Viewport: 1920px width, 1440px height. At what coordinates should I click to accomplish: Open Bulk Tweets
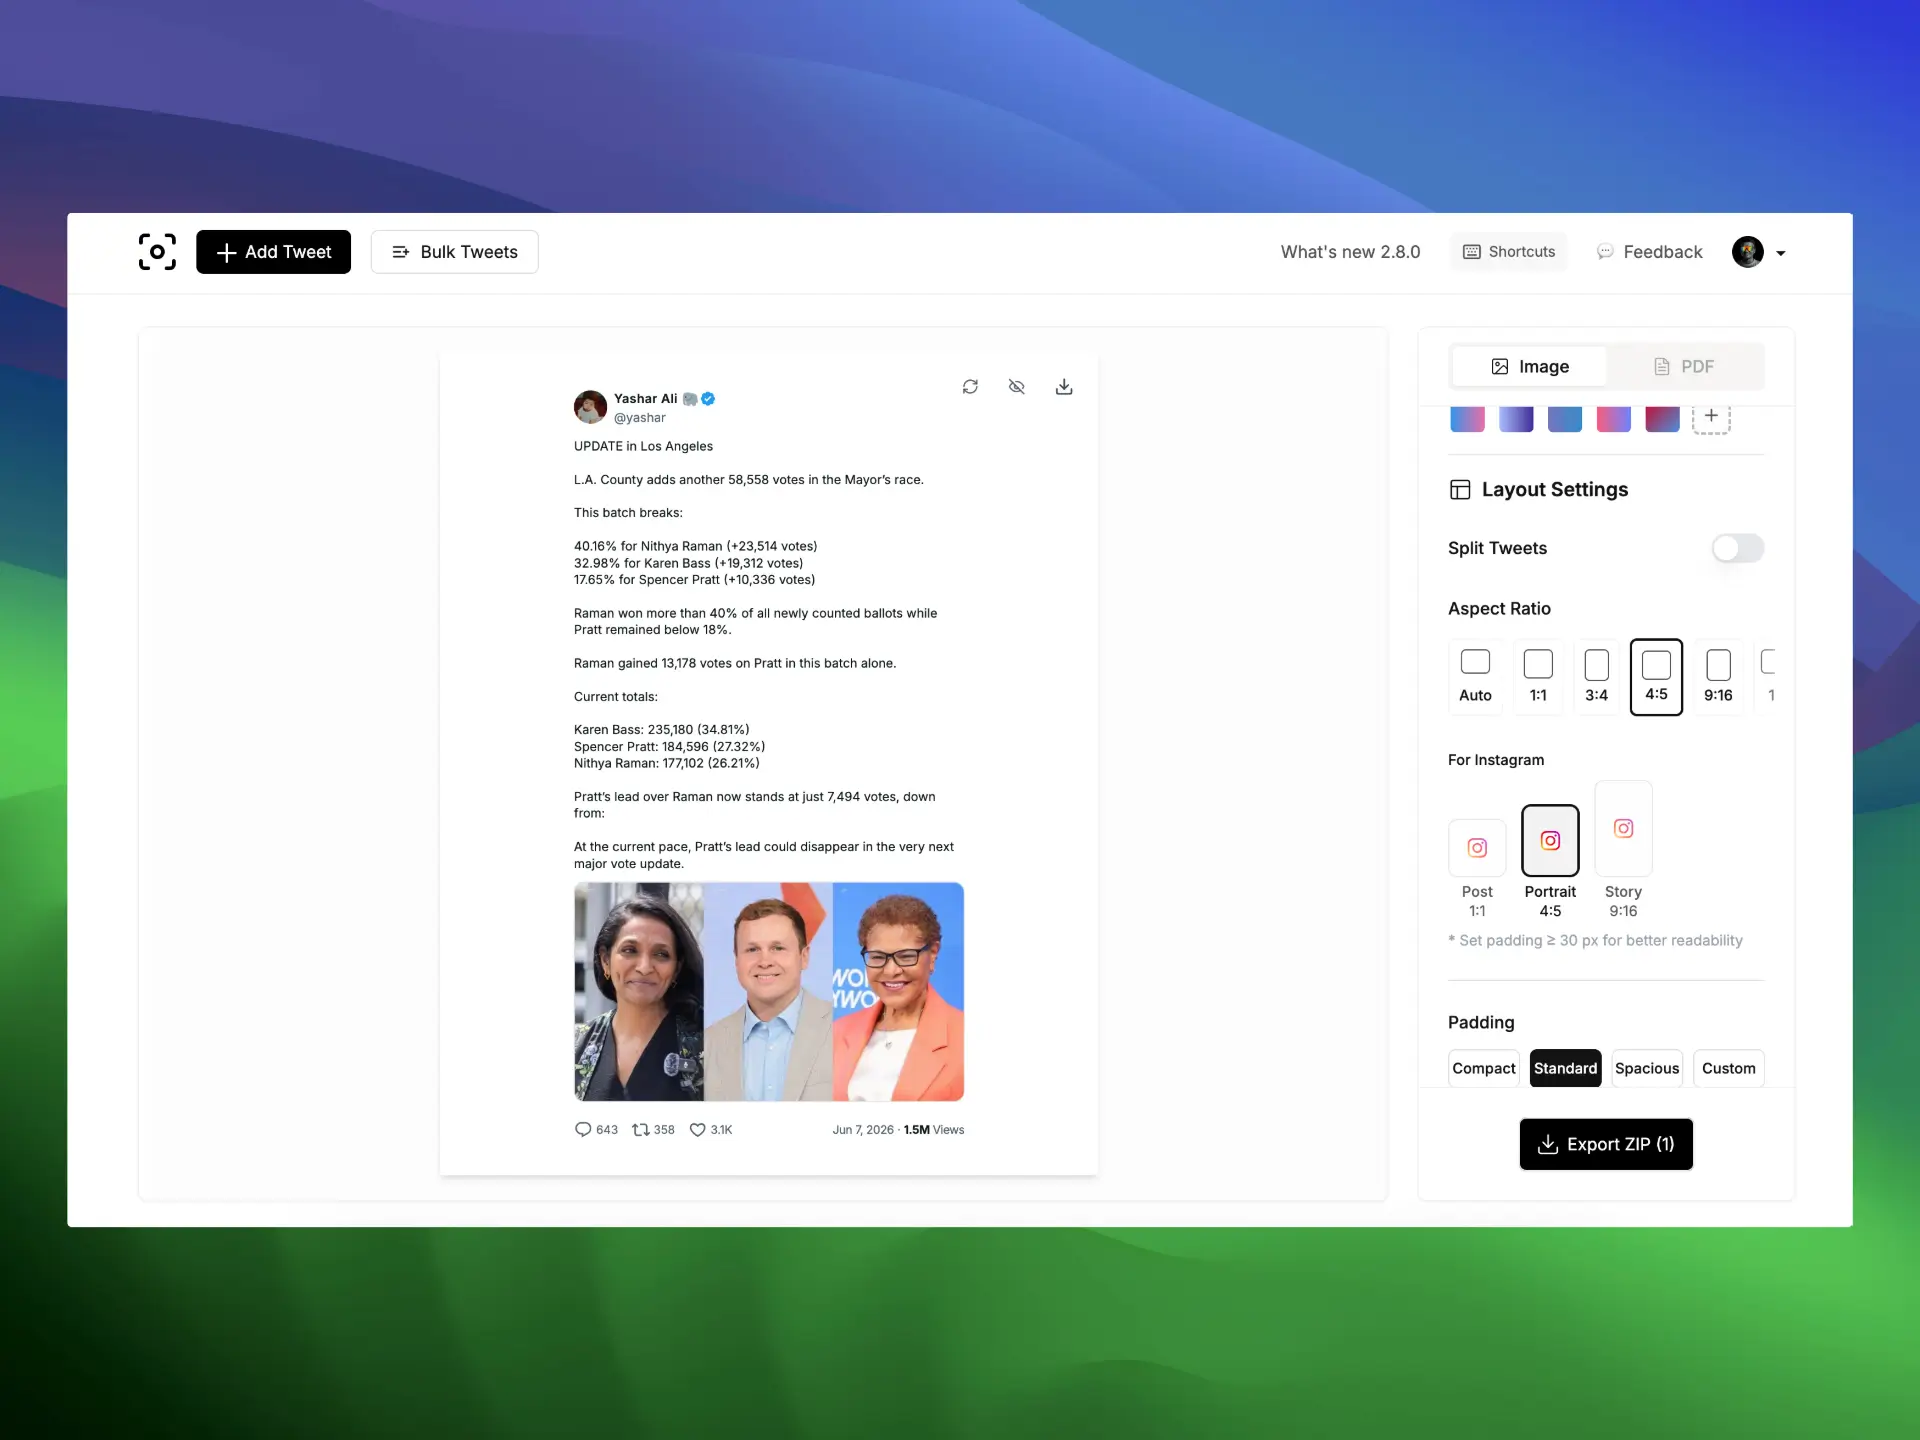(x=455, y=252)
